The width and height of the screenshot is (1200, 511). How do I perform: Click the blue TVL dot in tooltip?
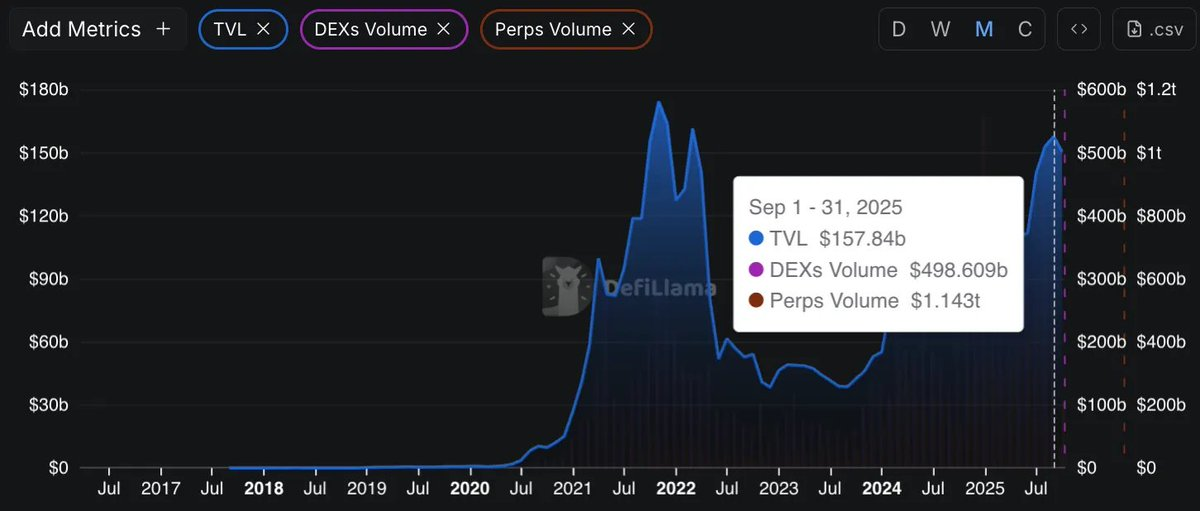click(x=757, y=239)
